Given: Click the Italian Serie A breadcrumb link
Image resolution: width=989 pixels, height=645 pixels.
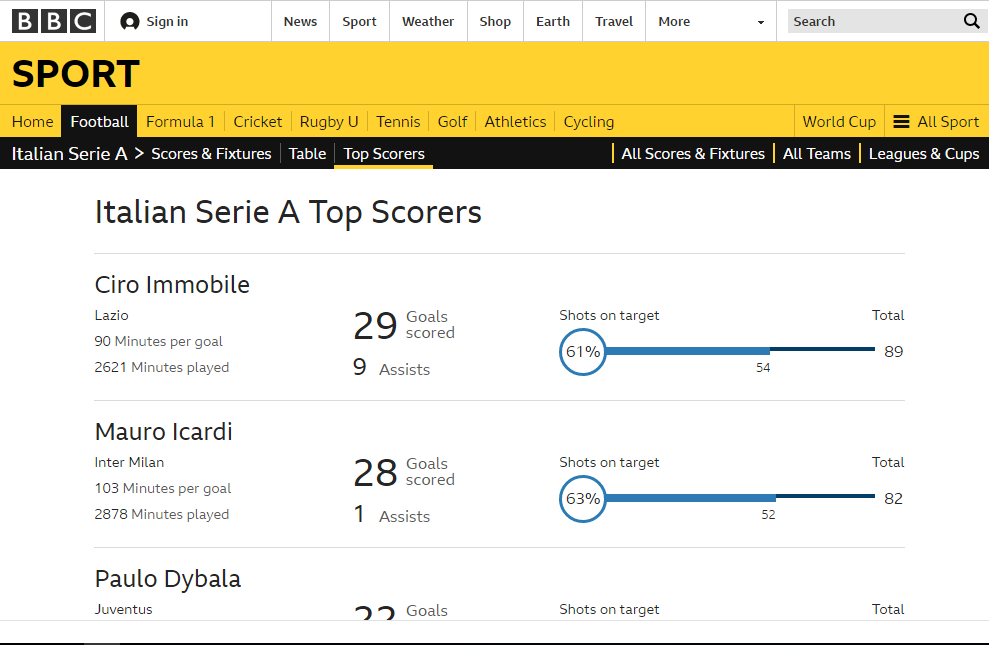Looking at the screenshot, I should (x=72, y=154).
